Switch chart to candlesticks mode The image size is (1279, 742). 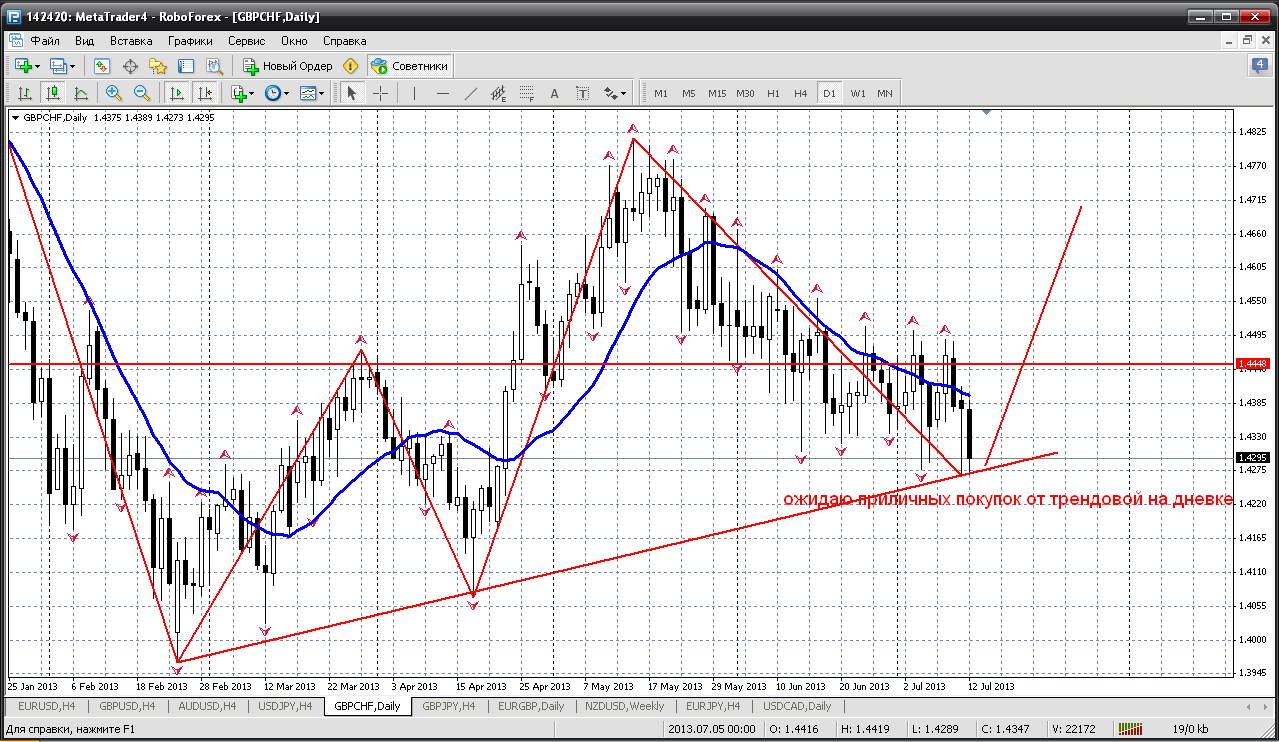[52, 93]
